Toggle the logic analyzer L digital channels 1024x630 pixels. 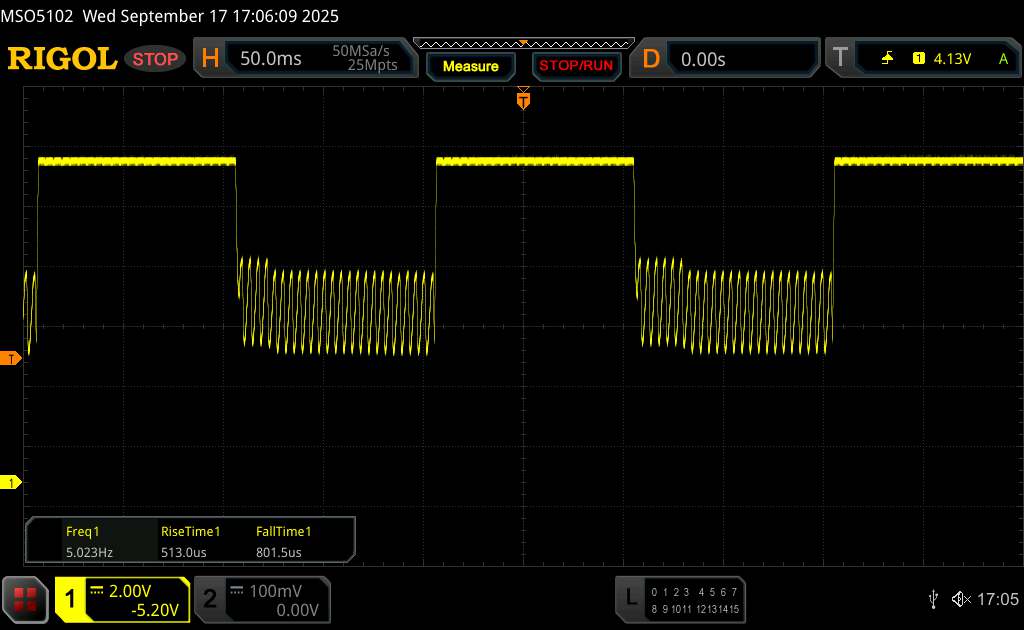pos(680,598)
